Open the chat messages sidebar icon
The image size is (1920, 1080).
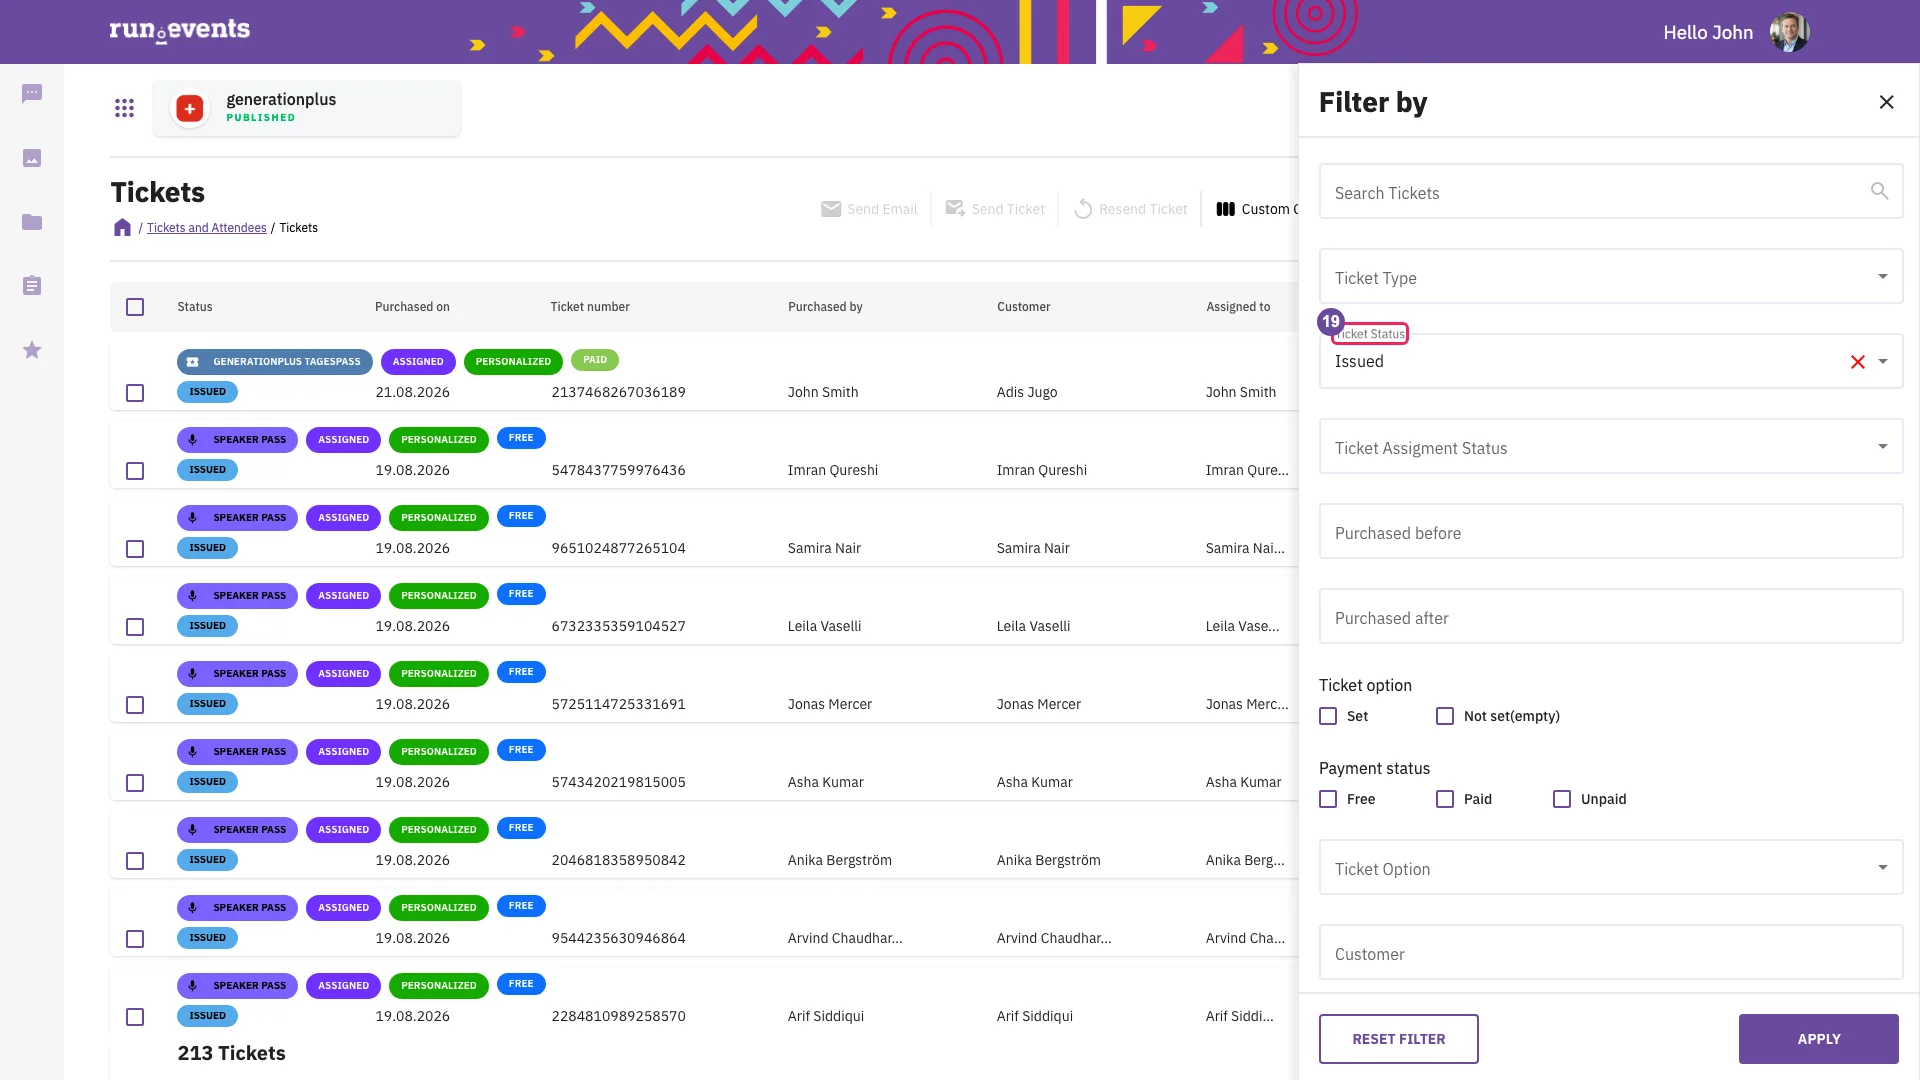[32, 94]
